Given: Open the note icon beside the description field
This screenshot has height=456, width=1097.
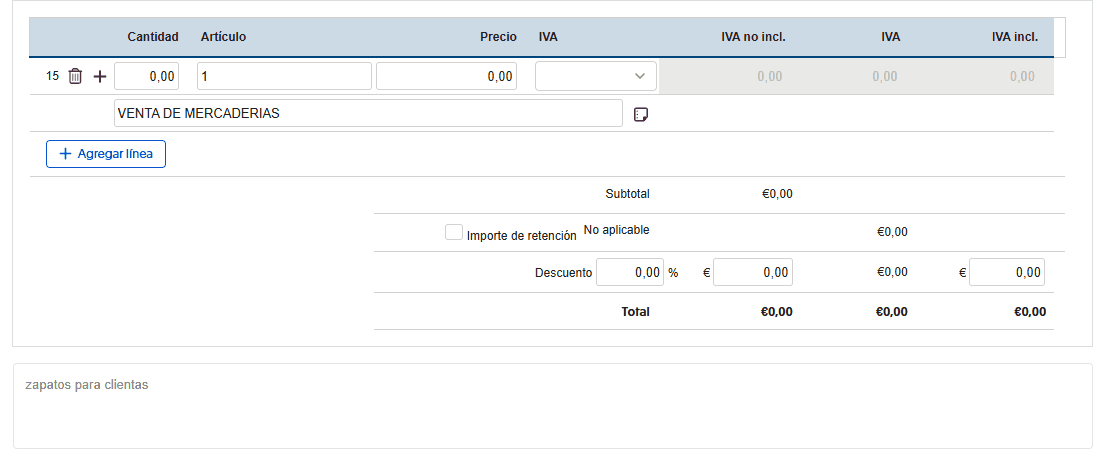Looking at the screenshot, I should pyautogui.click(x=642, y=114).
